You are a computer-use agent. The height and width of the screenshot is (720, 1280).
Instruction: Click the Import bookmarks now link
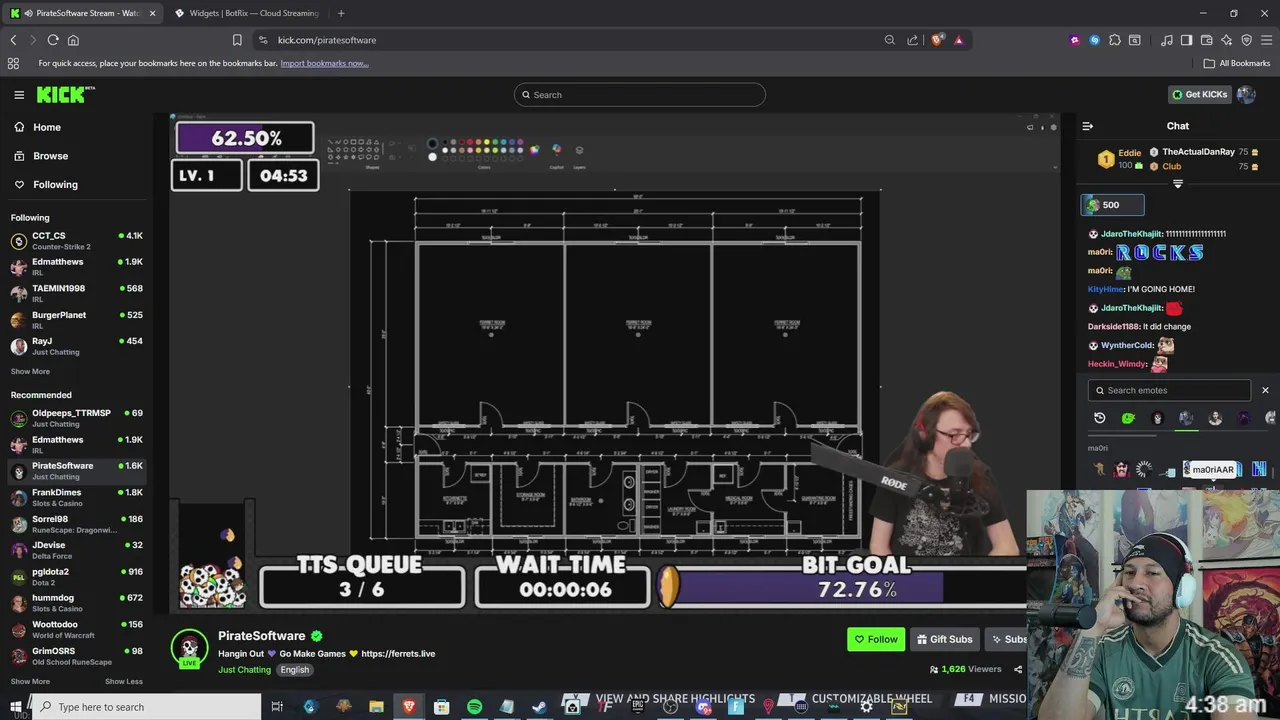point(324,63)
